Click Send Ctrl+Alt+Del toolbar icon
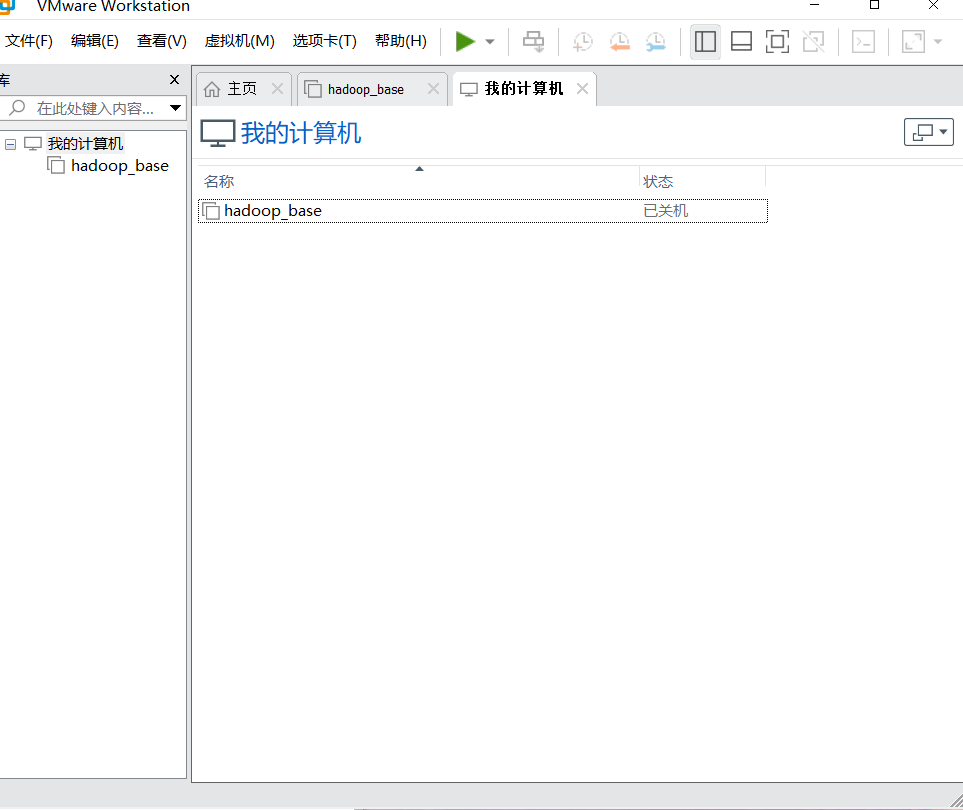963x810 pixels. [x=533, y=42]
